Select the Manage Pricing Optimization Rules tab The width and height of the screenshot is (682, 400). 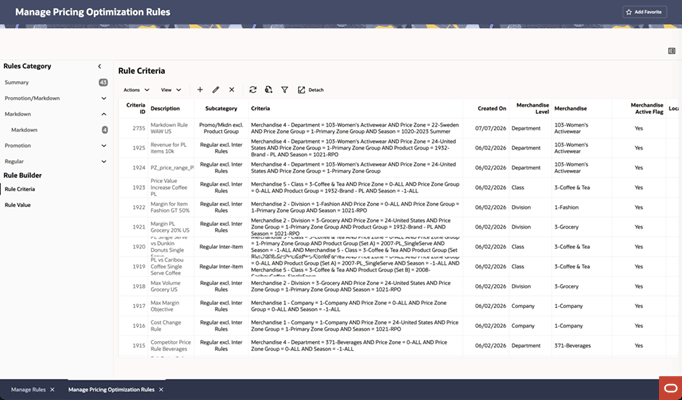coord(111,390)
